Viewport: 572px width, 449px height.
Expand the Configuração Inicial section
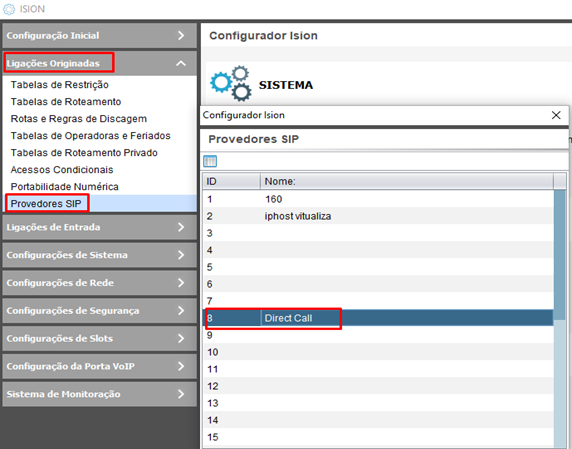pos(100,35)
